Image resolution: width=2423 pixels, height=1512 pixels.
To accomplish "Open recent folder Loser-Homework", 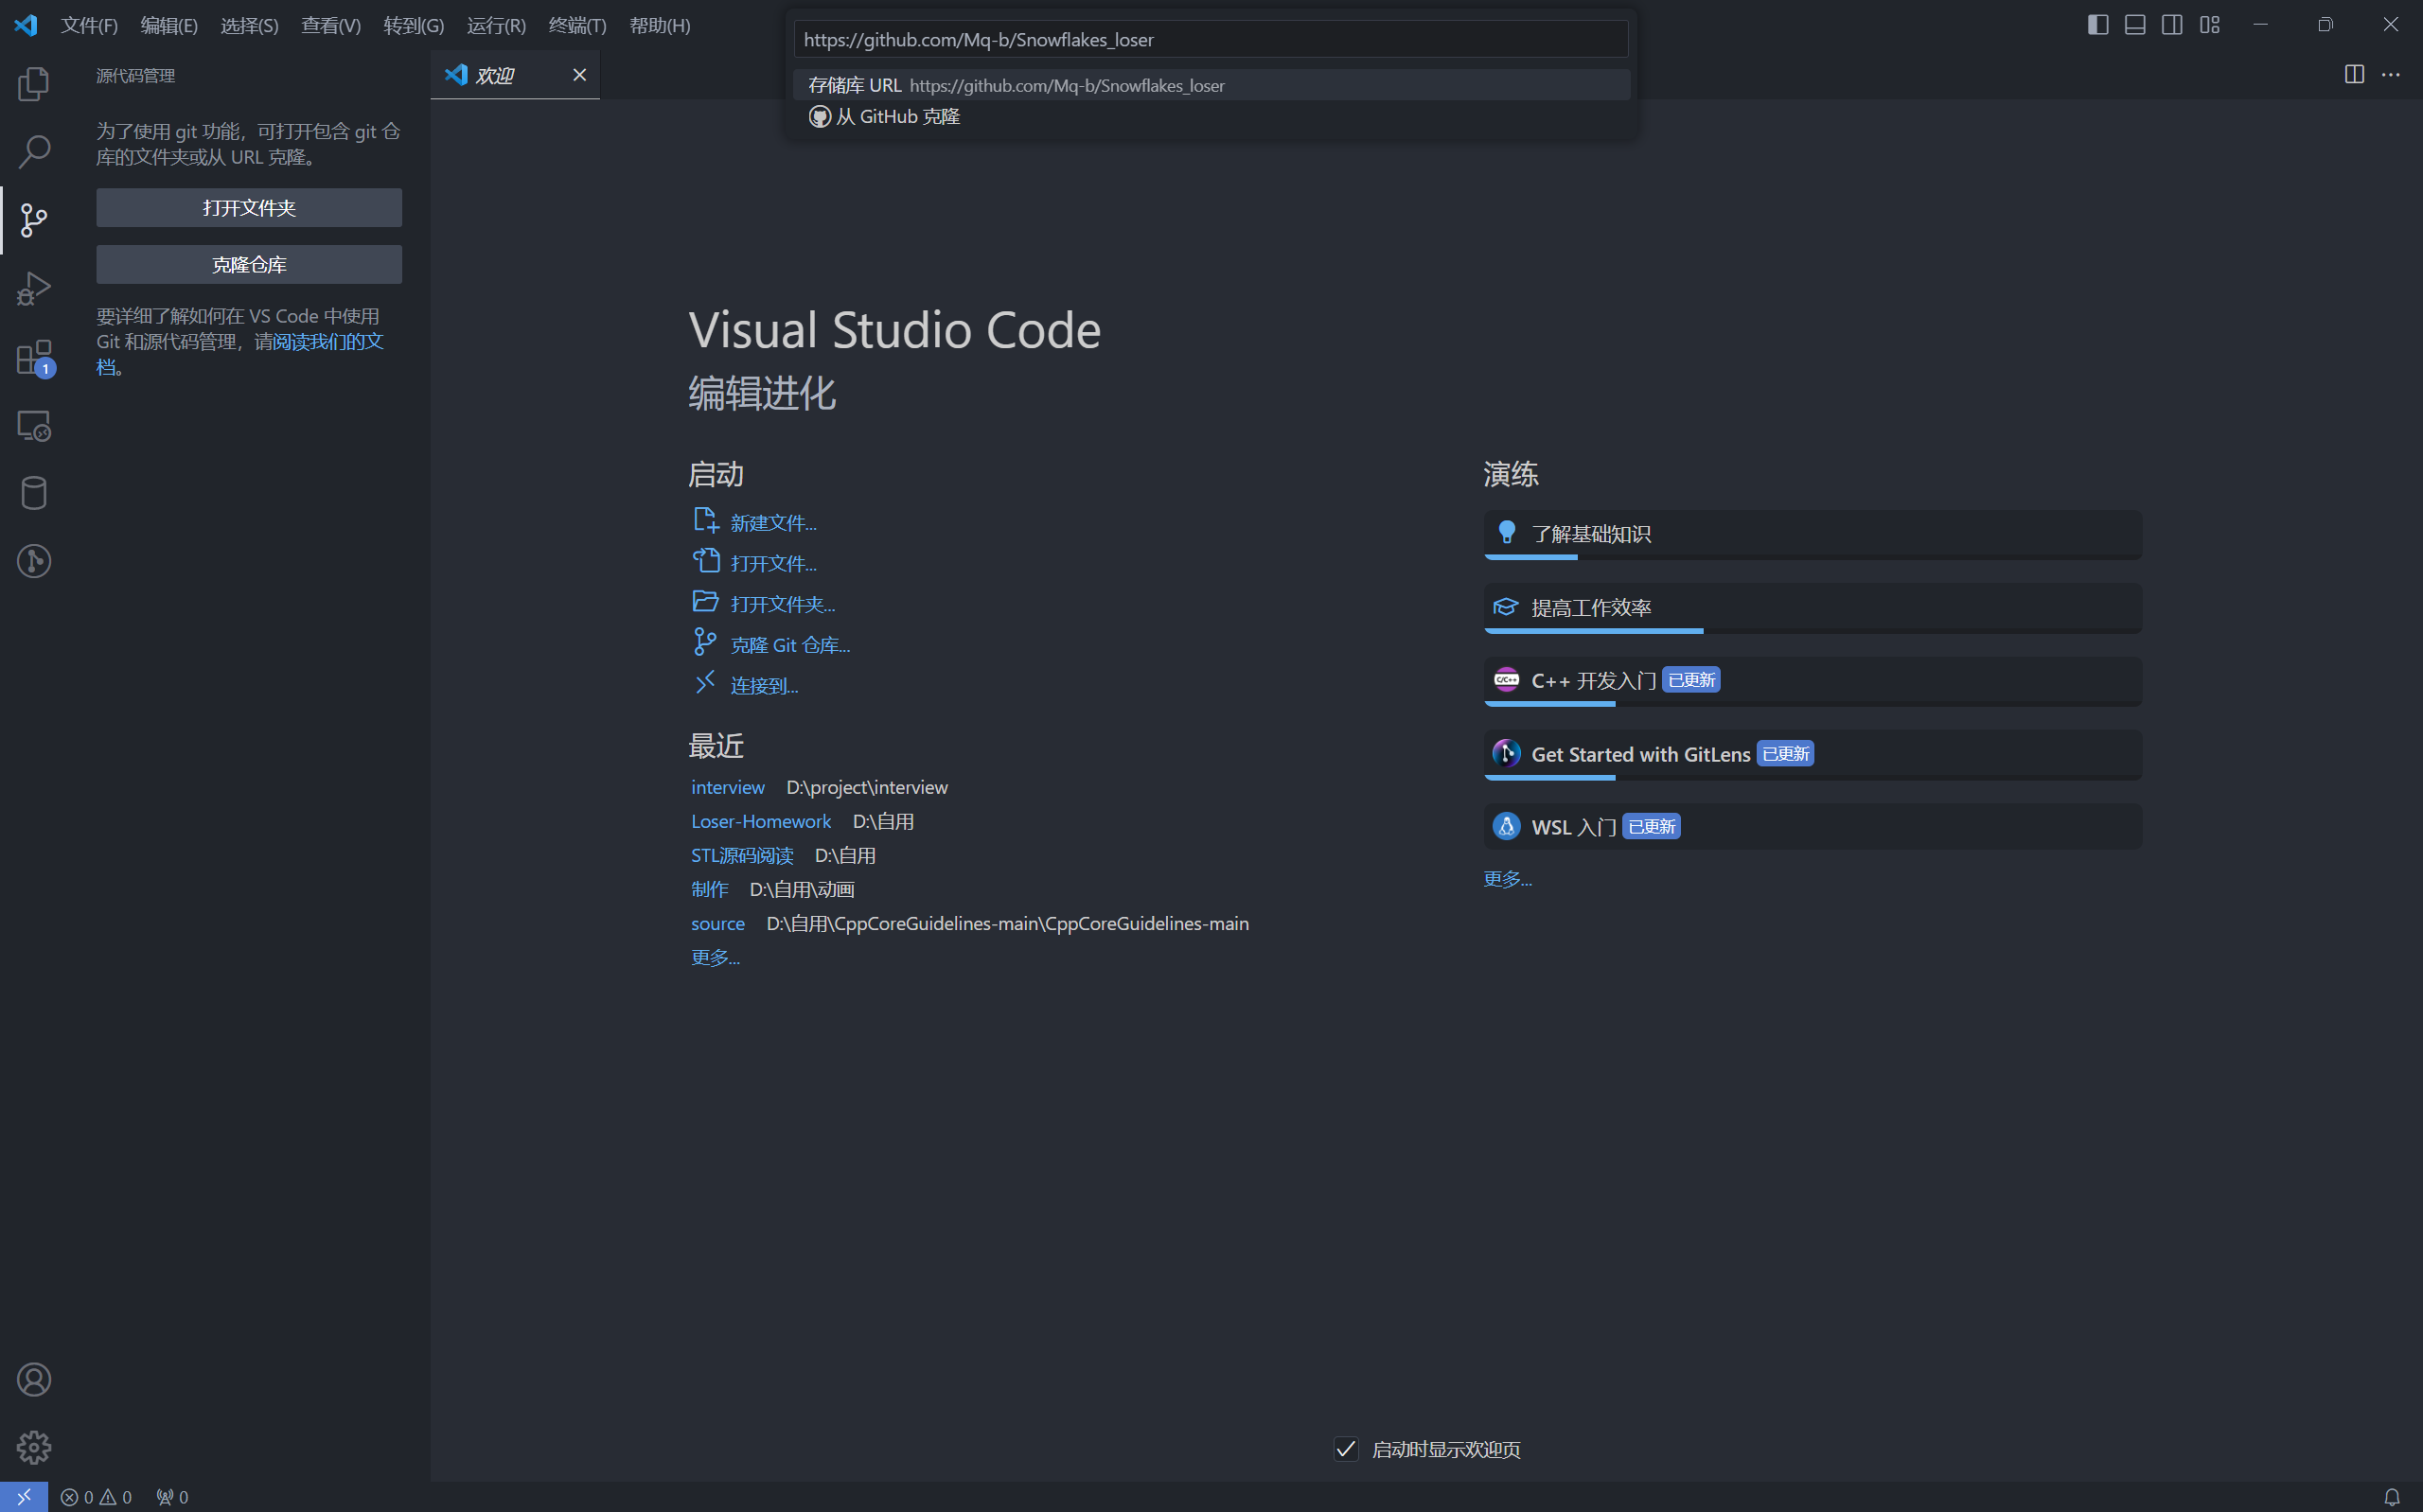I will pyautogui.click(x=761, y=822).
